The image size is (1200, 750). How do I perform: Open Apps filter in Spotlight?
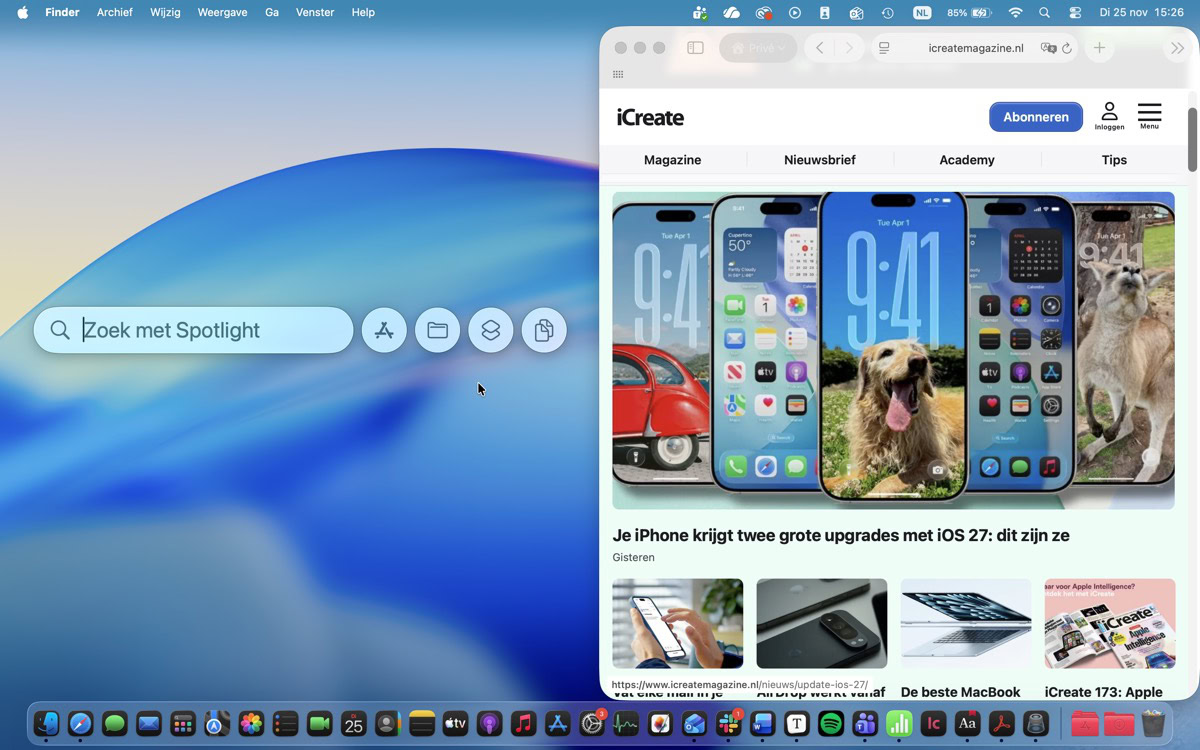384,330
